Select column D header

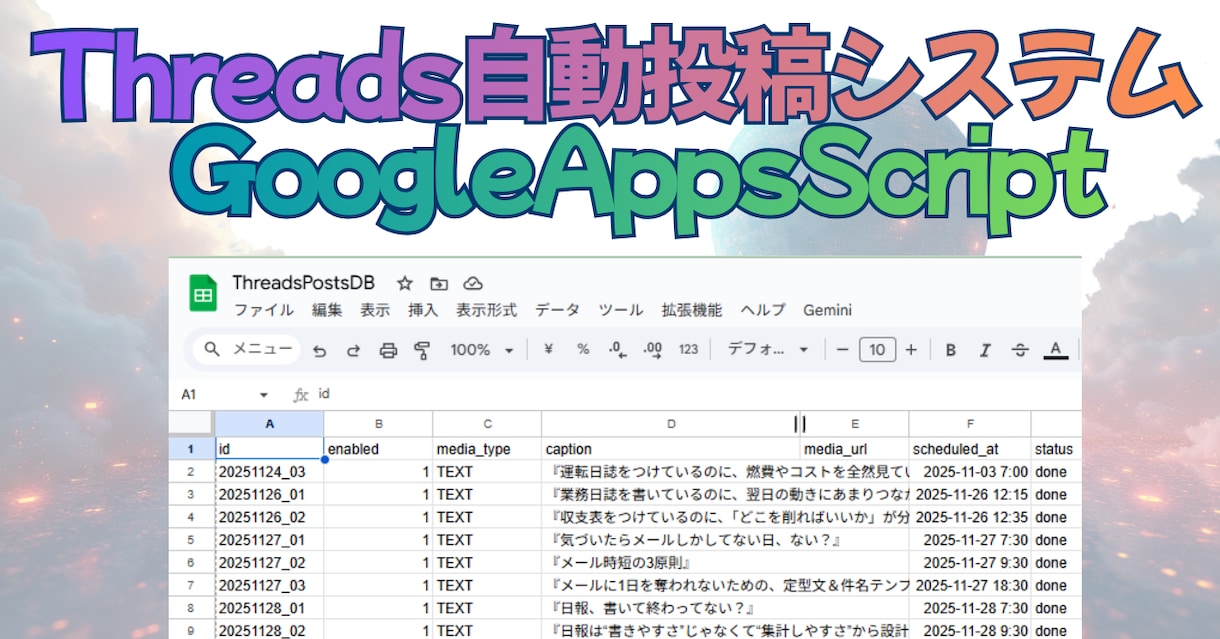pos(671,423)
